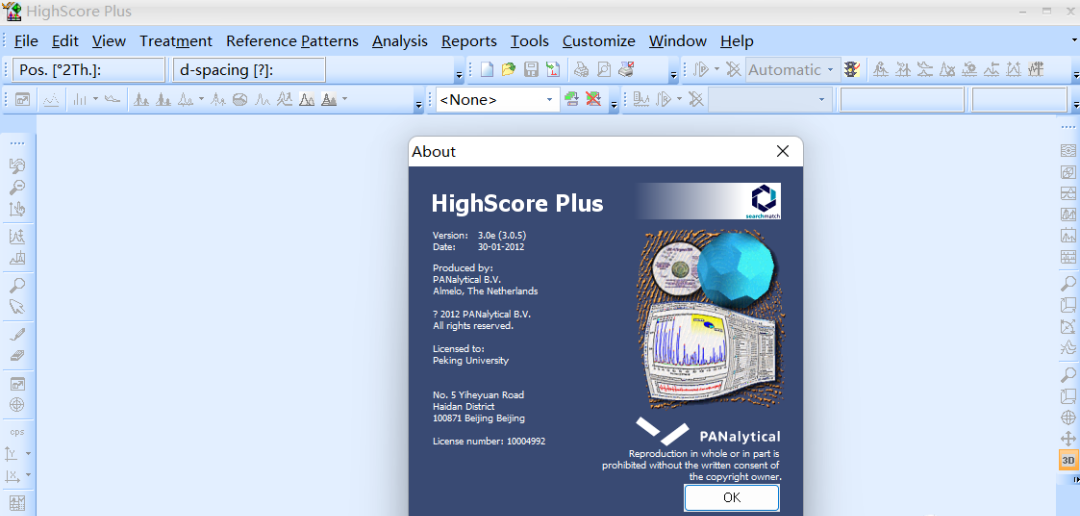Image resolution: width=1080 pixels, height=516 pixels.
Task: Select the eraser tool in left sidebar
Action: pos(17,355)
